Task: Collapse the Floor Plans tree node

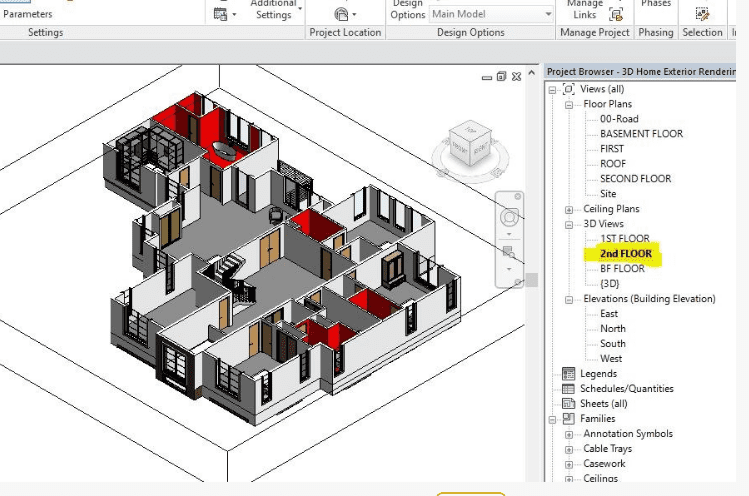Action: (x=569, y=104)
